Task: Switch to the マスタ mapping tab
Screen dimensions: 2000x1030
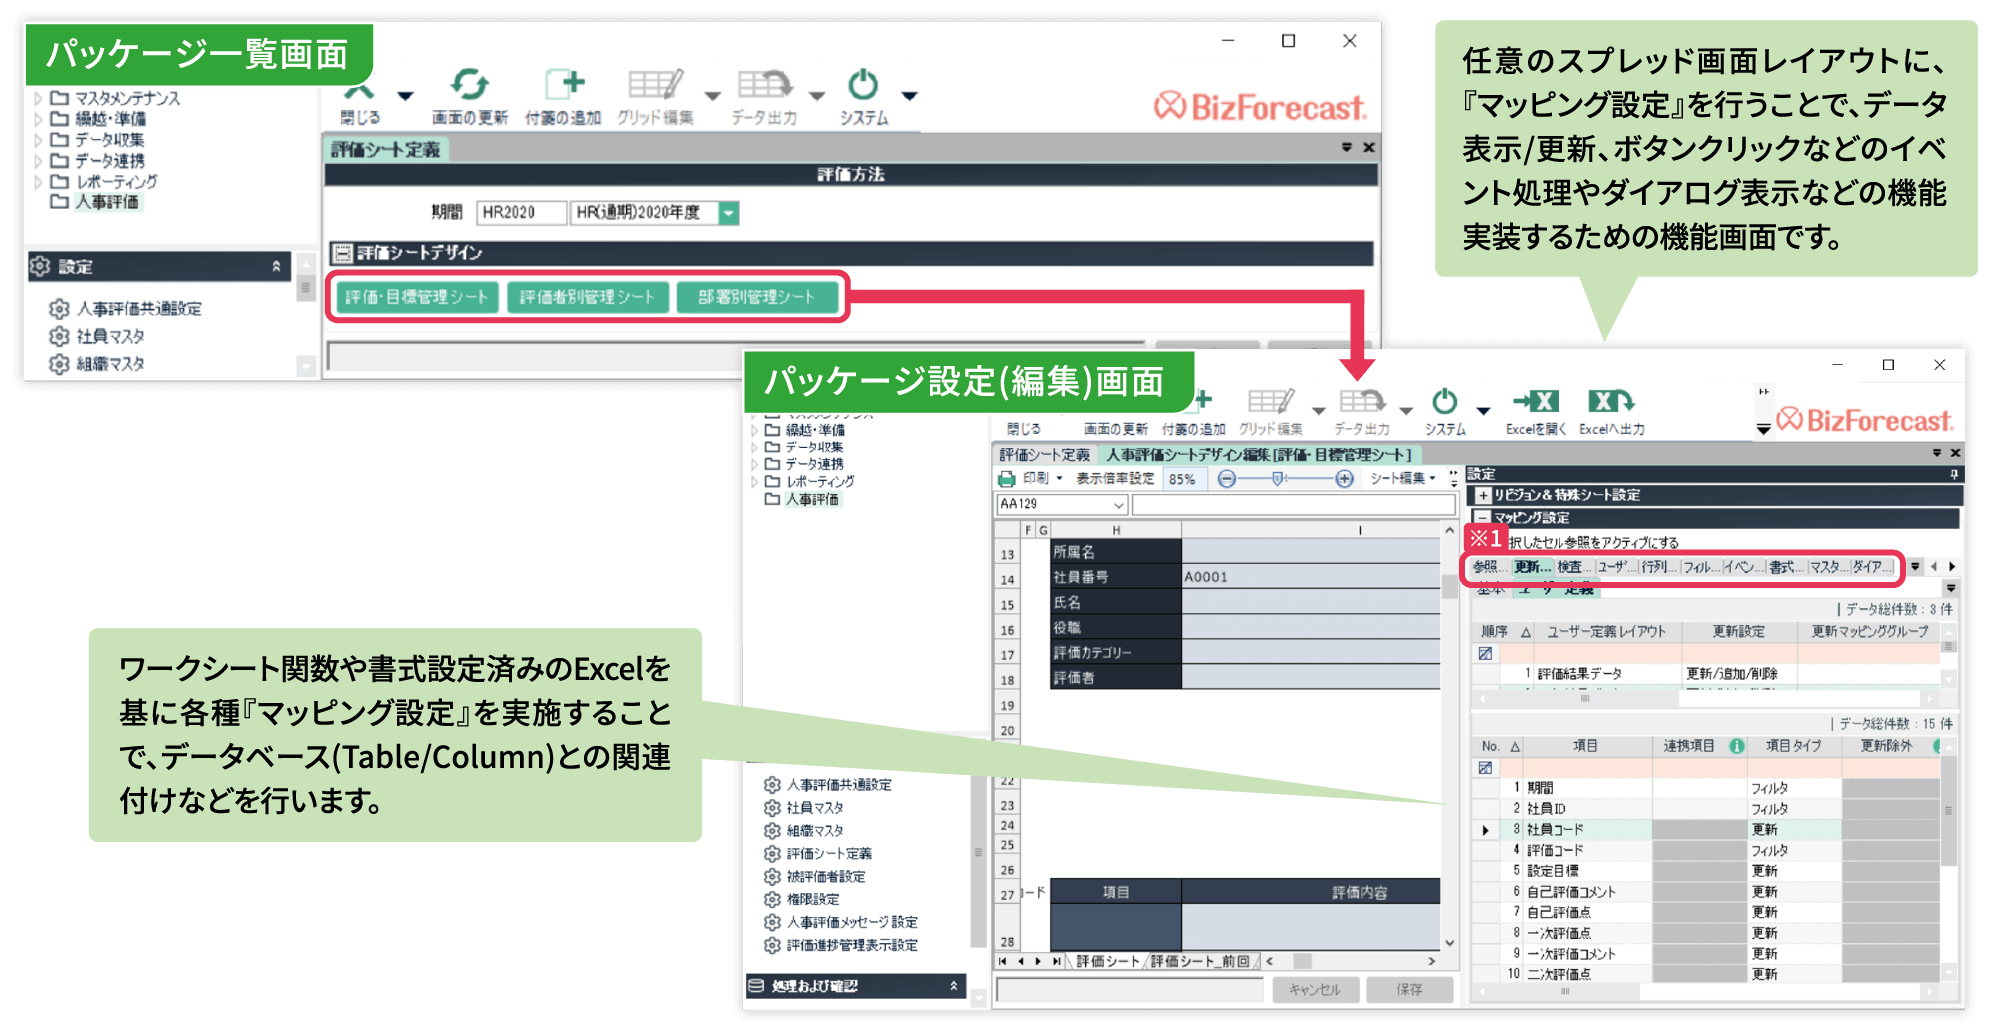Action: coord(1829,567)
